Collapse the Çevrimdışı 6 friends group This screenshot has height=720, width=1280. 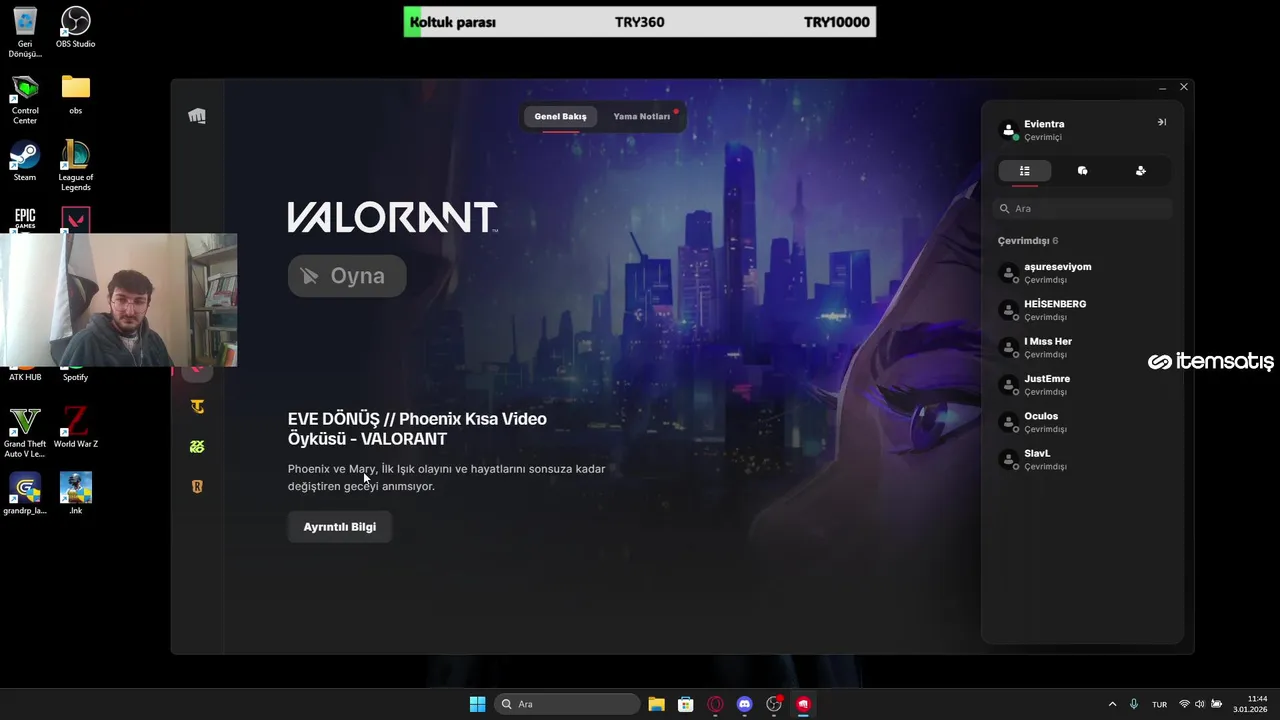coord(1027,241)
